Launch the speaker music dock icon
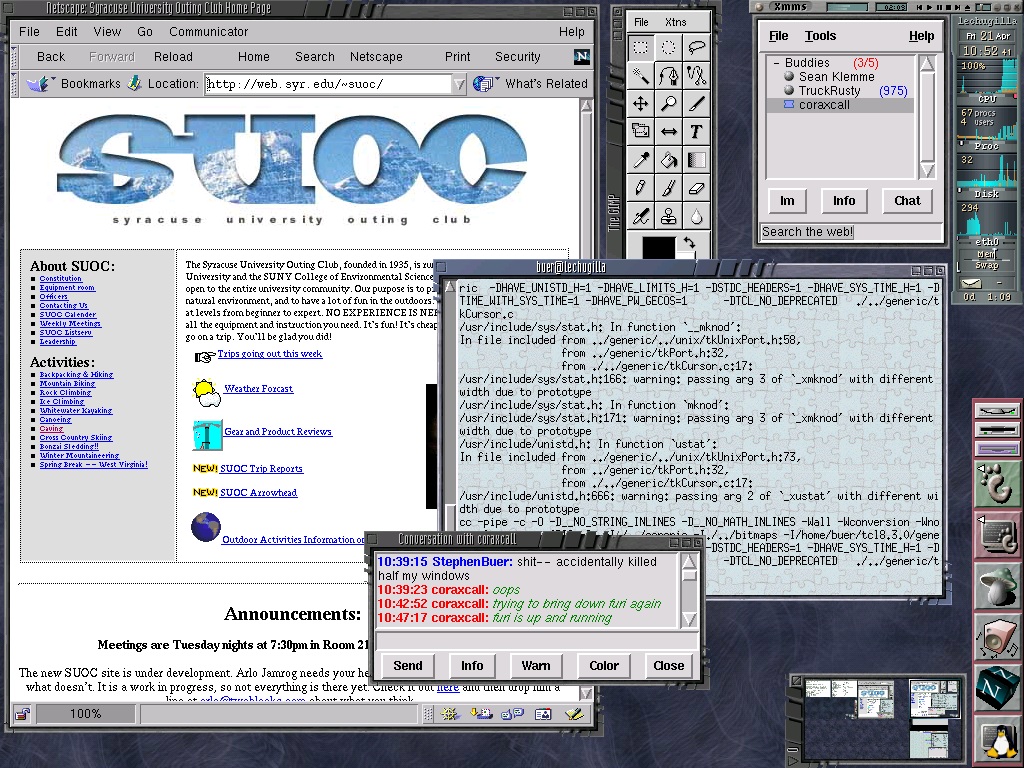The width and height of the screenshot is (1024, 768). 997,637
